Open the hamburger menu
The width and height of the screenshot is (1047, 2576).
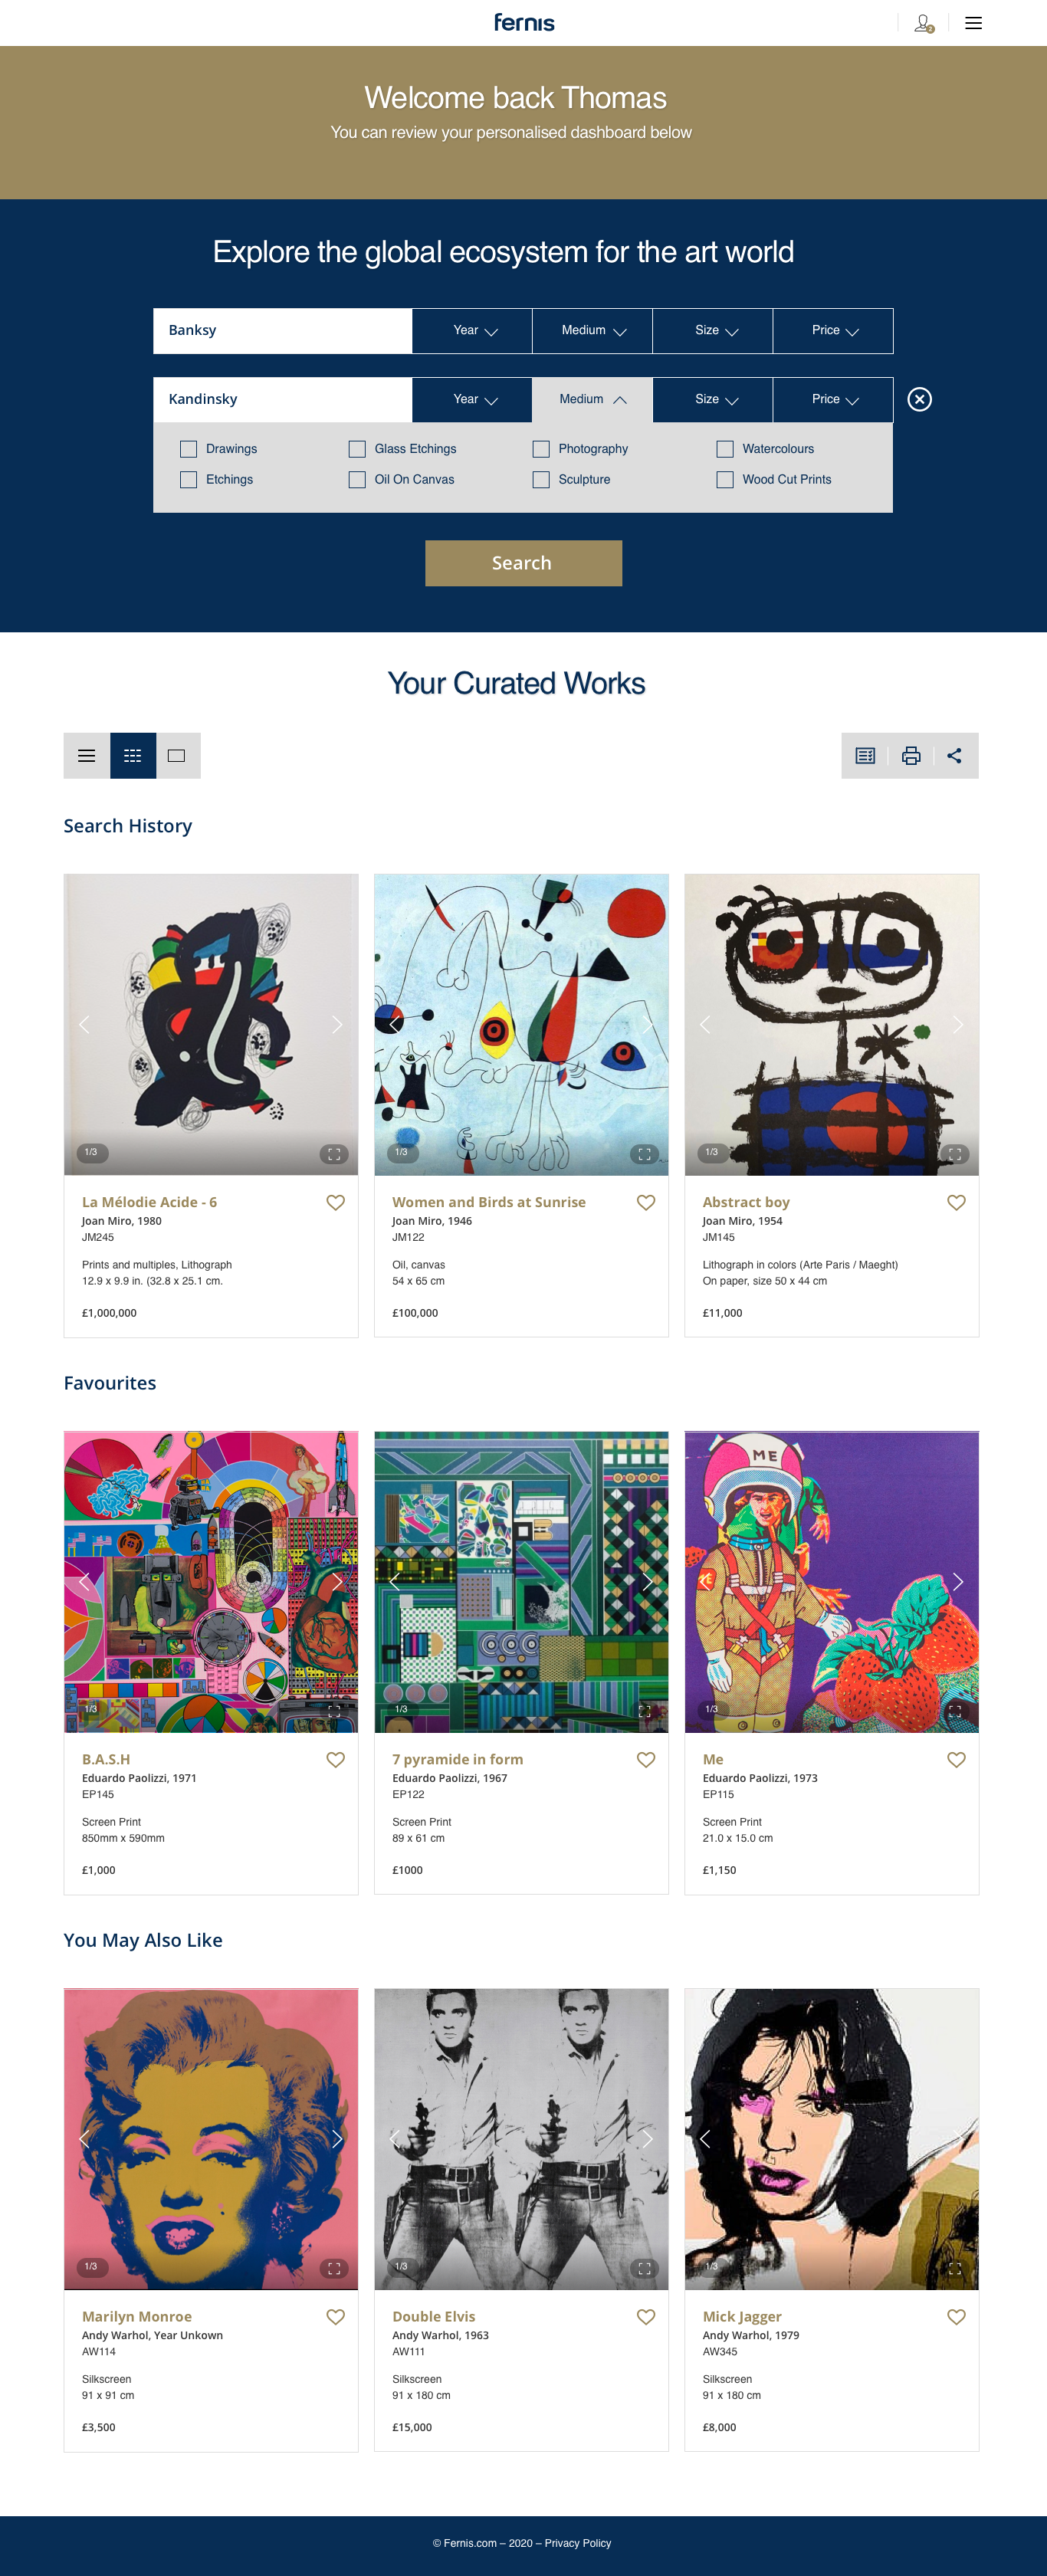[x=973, y=23]
